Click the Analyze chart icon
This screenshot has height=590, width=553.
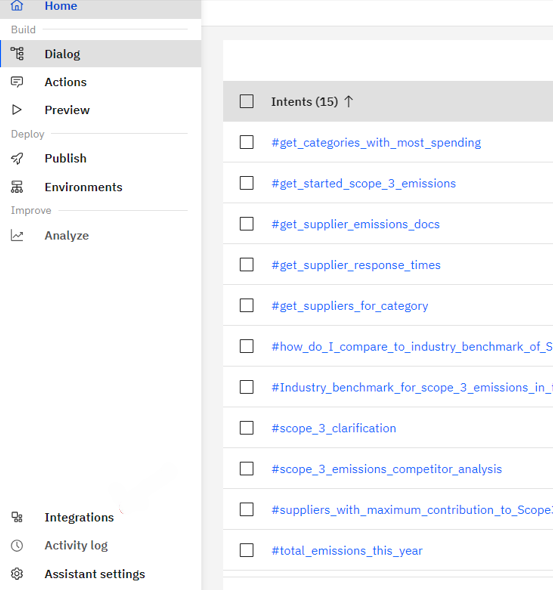17,236
